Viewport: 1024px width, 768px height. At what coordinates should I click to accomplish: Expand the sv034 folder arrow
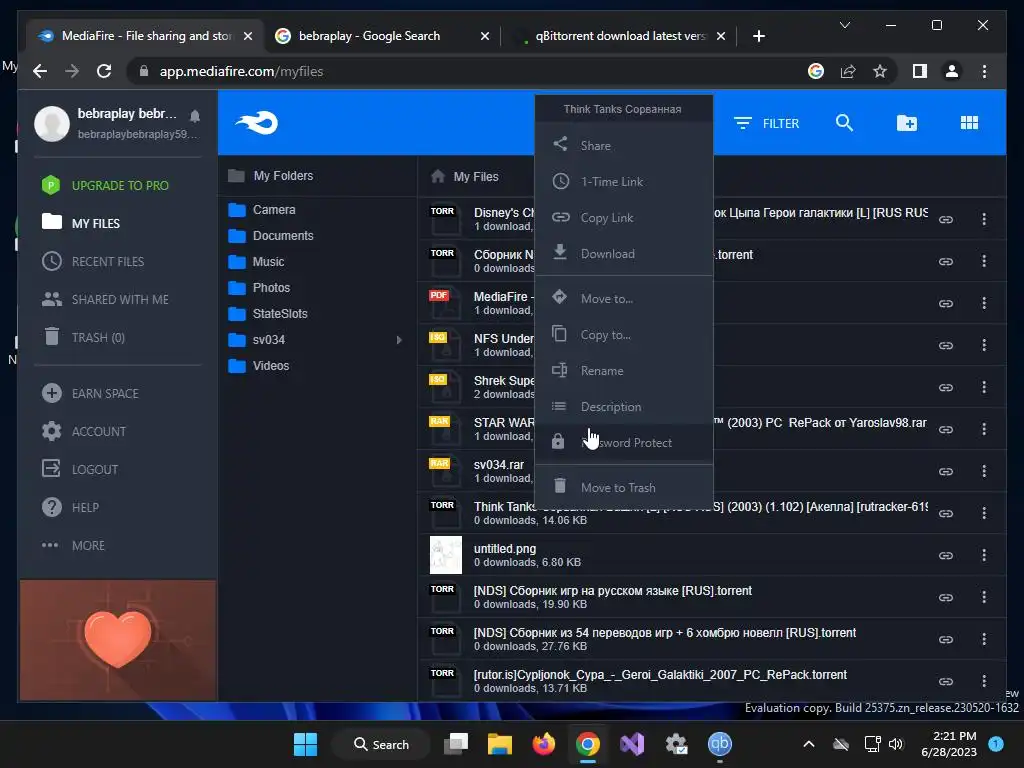pos(398,340)
